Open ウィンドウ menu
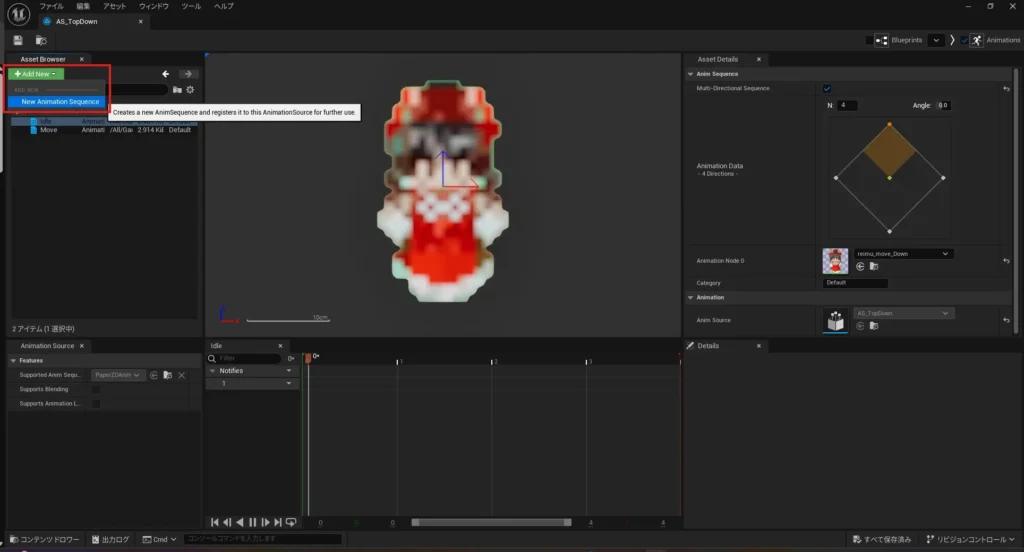Screen dimensions: 1024x552 (153, 6)
